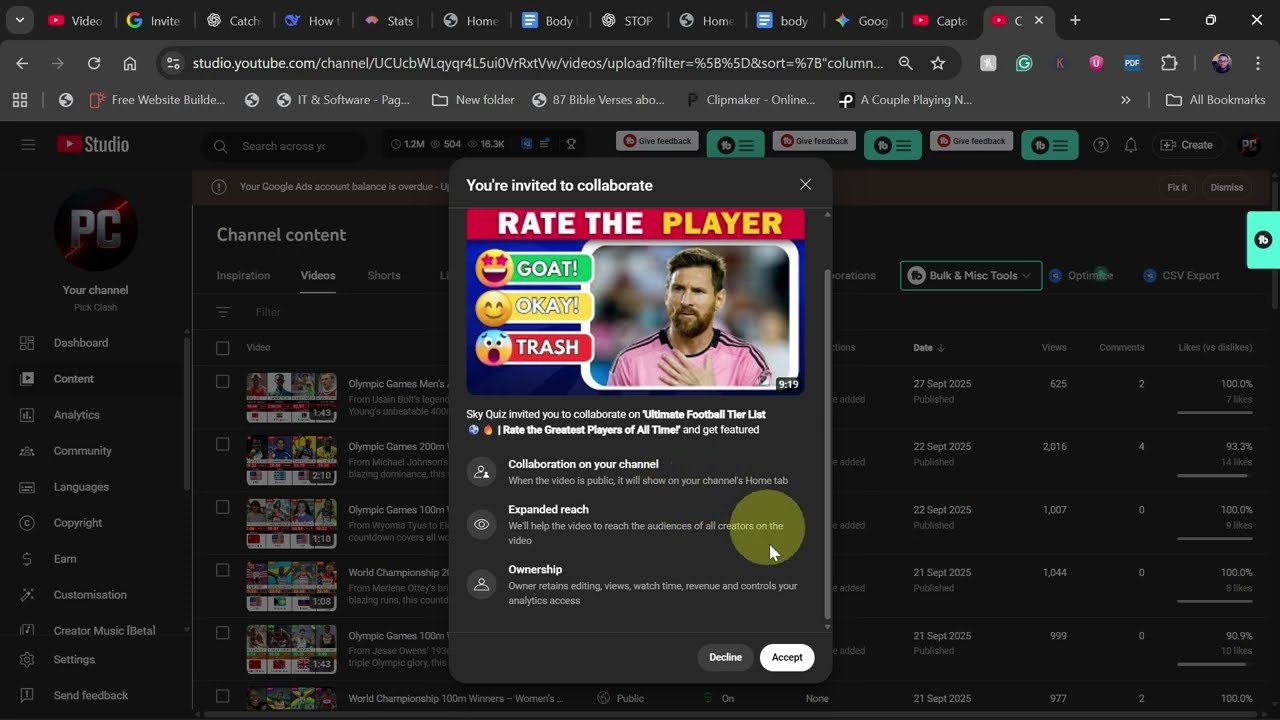
Task: Expand the hidden bookmarks chevron
Action: tap(1126, 100)
